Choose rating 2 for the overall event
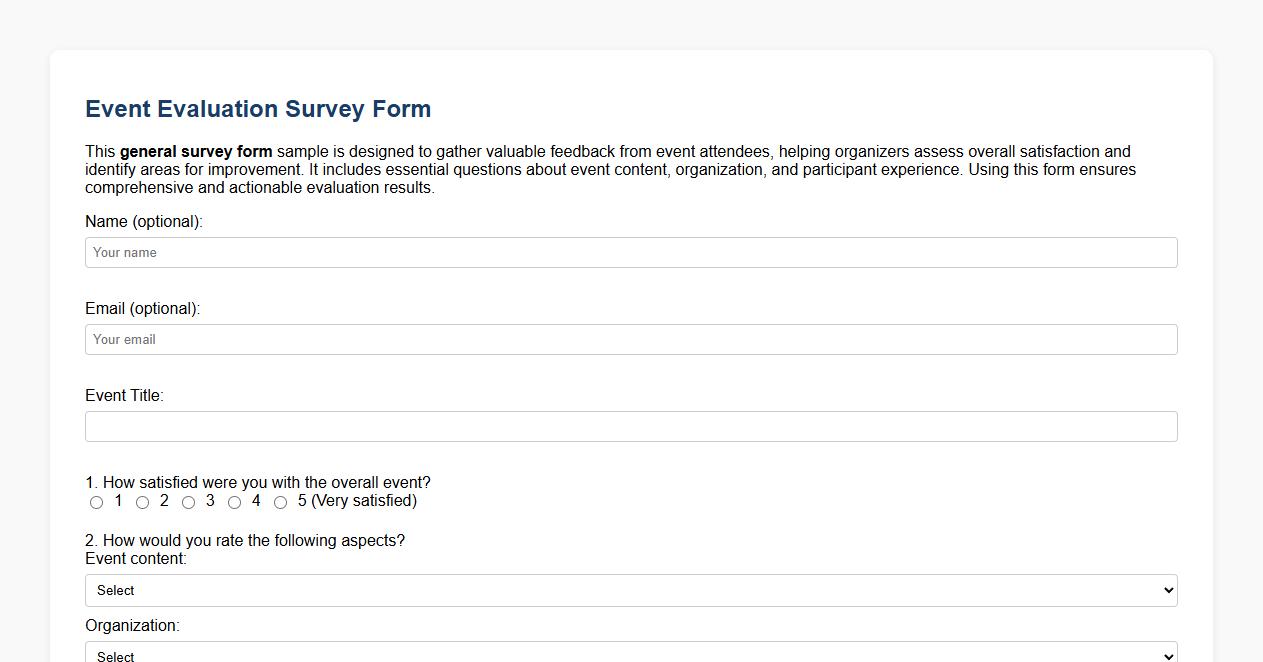 142,502
